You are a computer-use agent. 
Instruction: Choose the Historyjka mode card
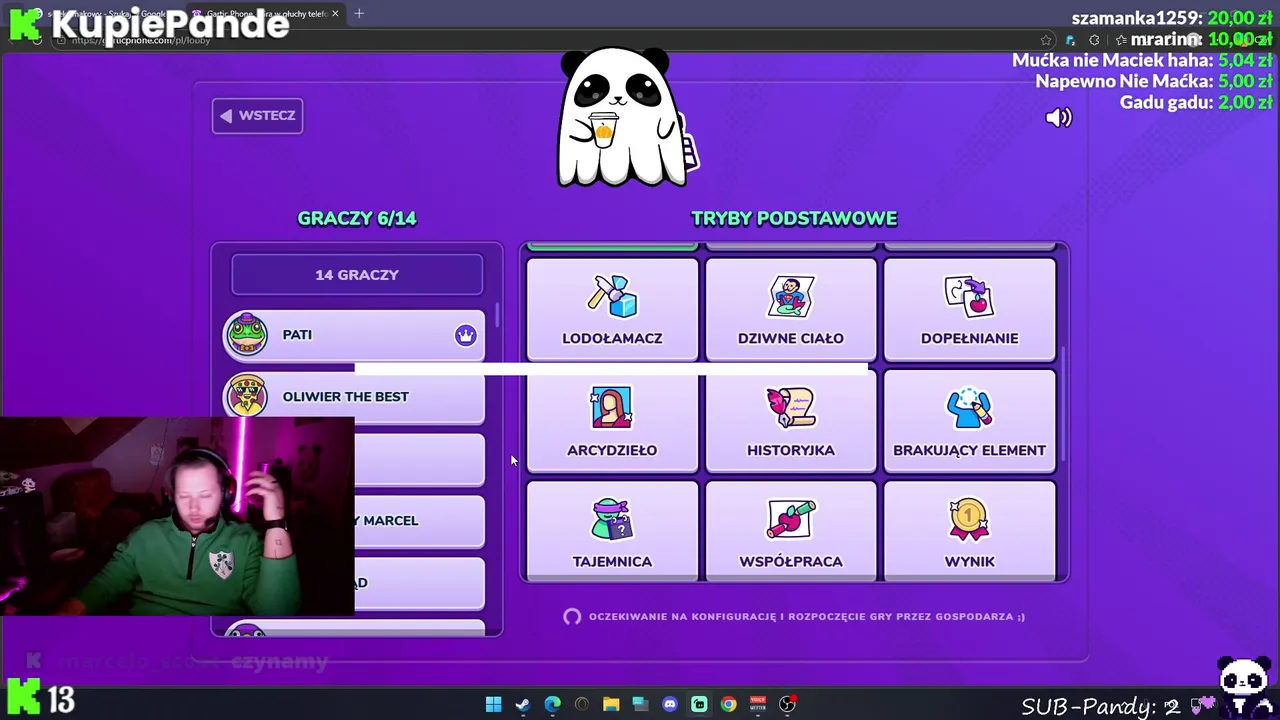(x=791, y=421)
